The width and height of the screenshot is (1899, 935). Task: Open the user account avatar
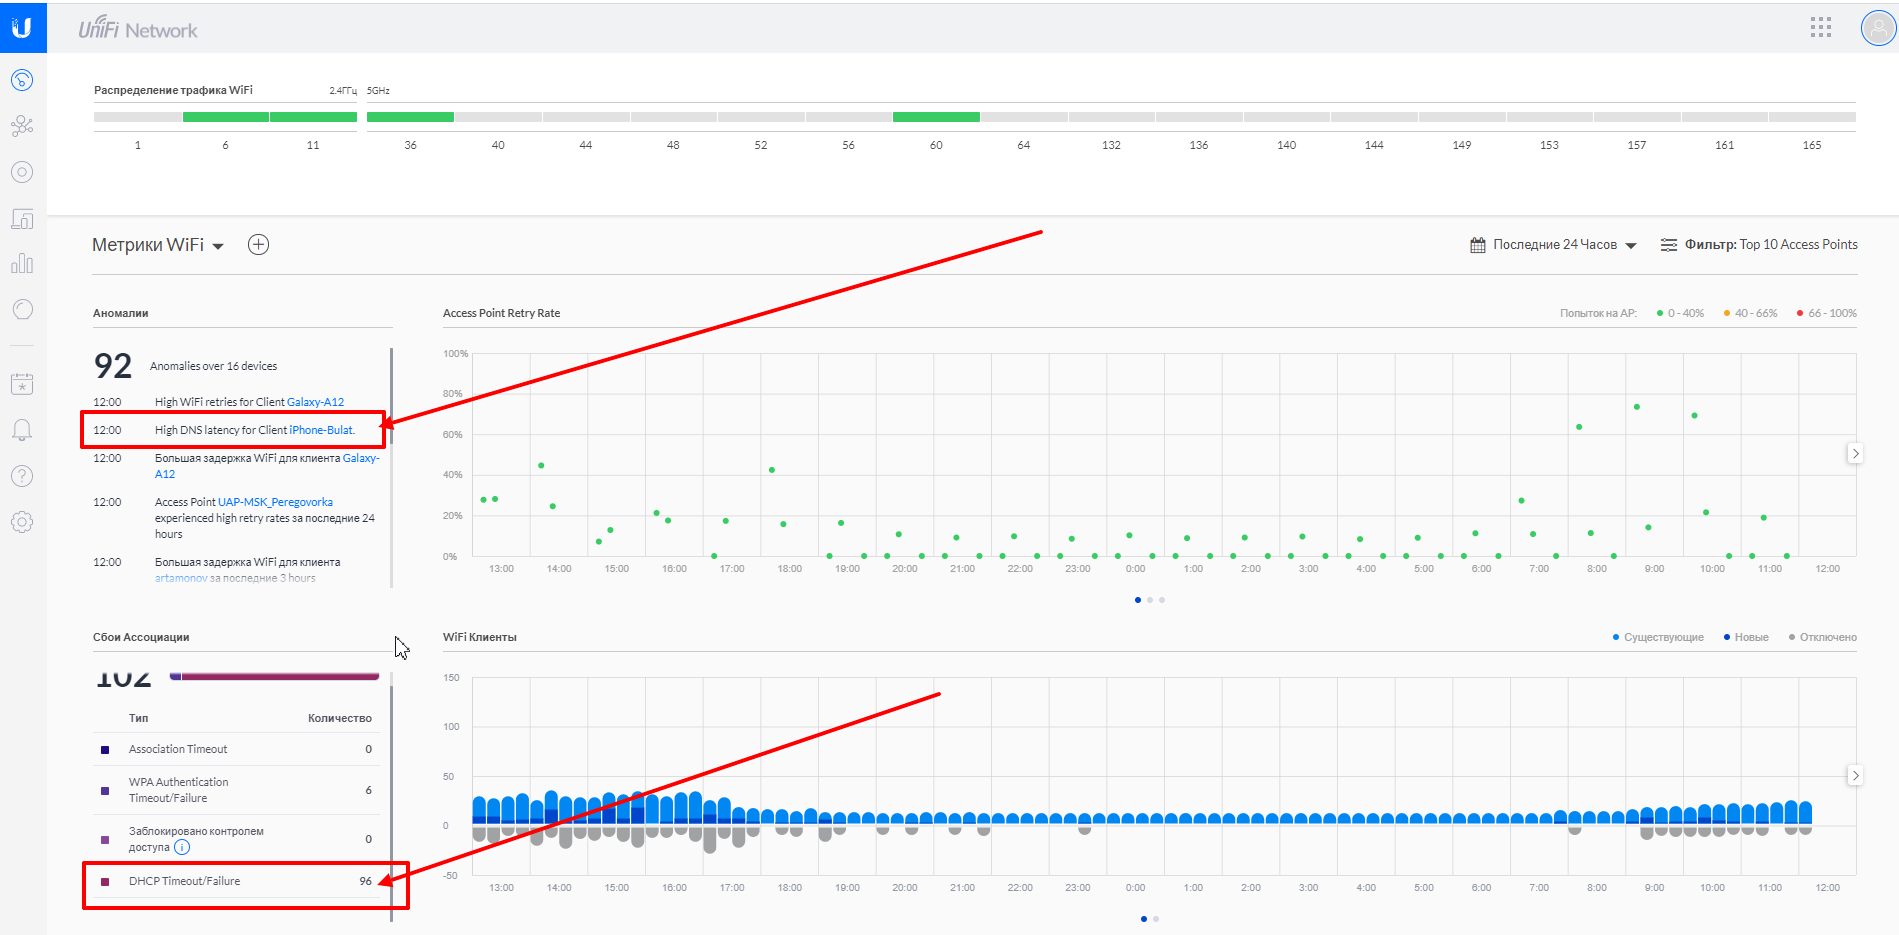coord(1877,28)
